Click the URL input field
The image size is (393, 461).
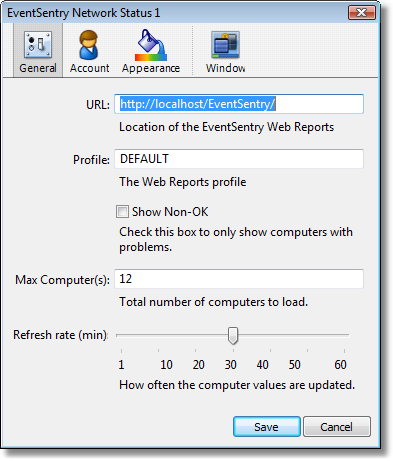pos(239,104)
